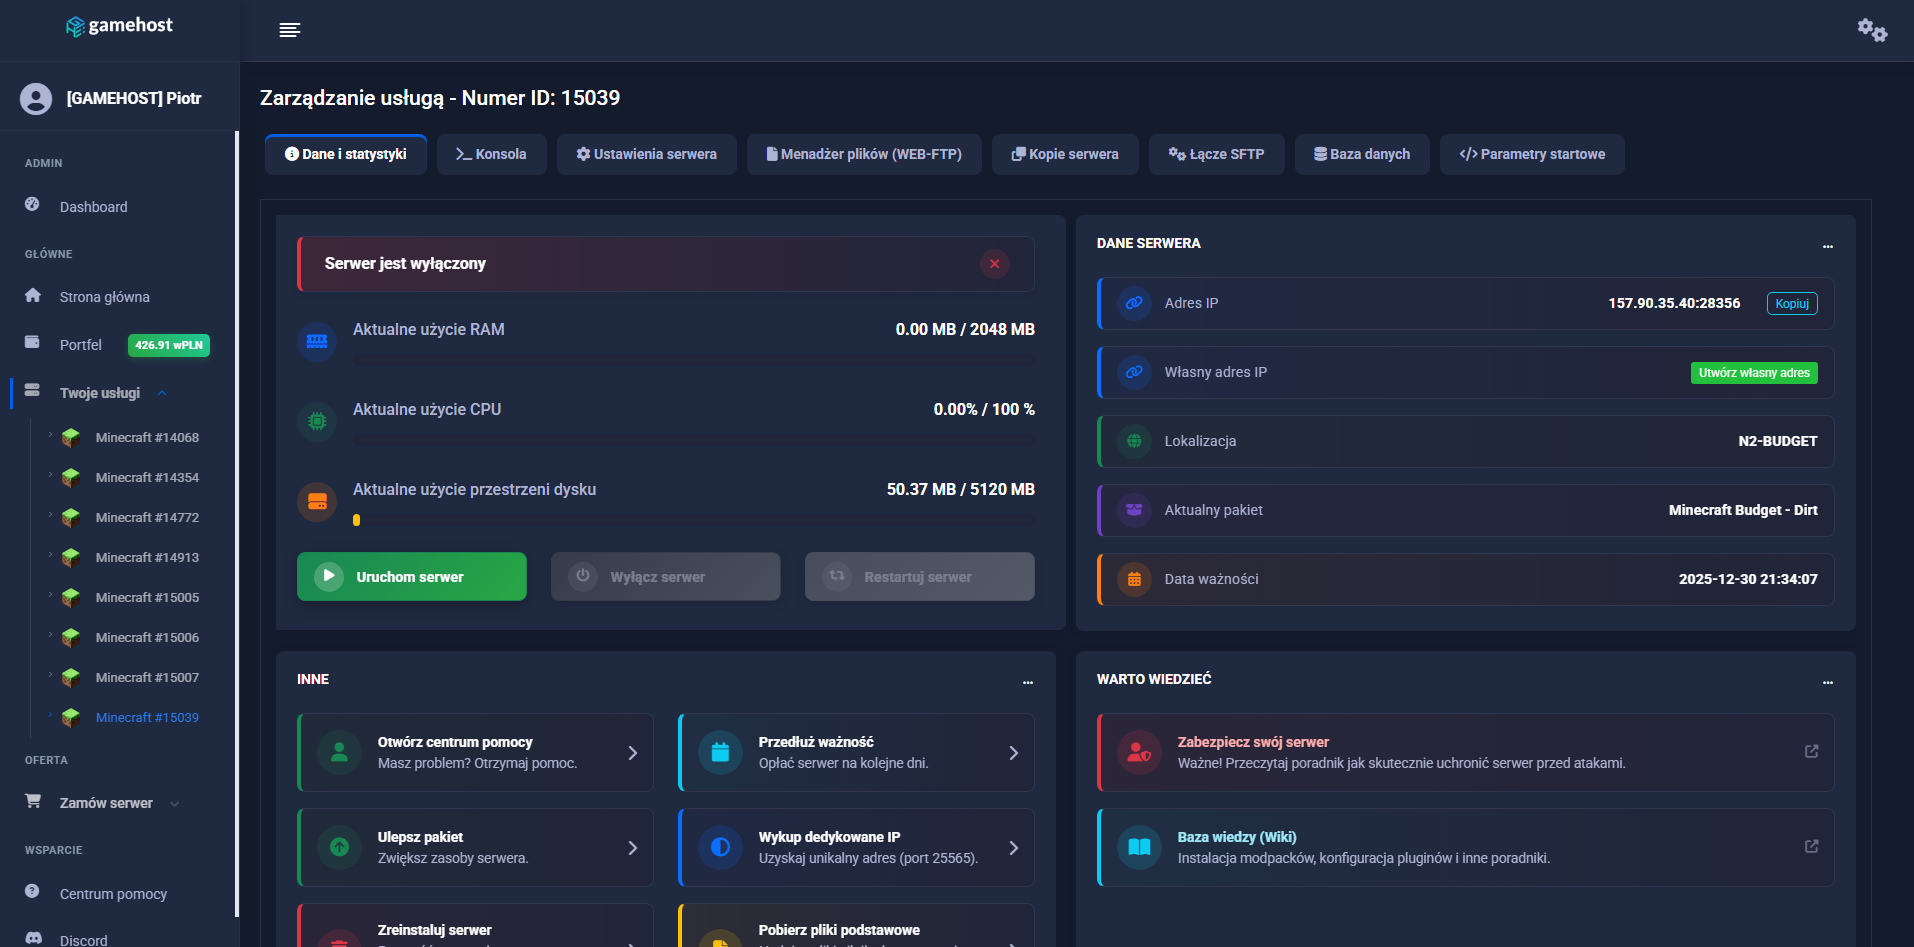Open Centrum pomocy help section
1914x947 pixels.
tap(112, 893)
